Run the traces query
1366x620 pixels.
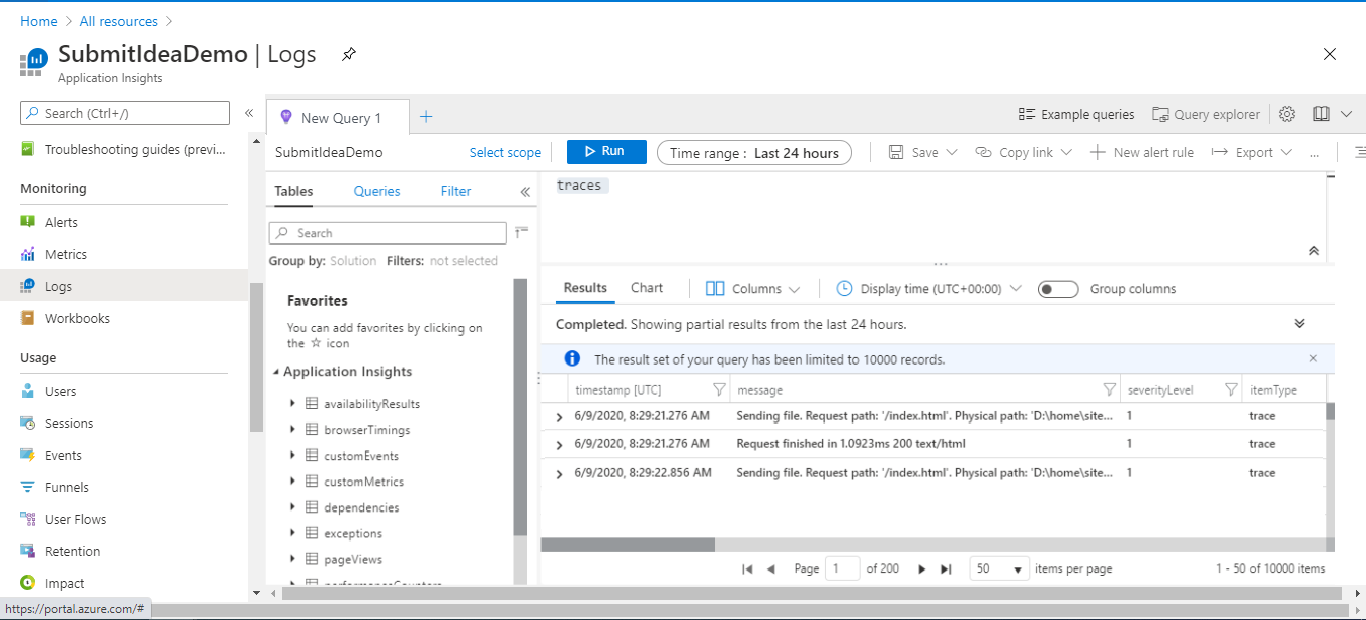pos(607,152)
